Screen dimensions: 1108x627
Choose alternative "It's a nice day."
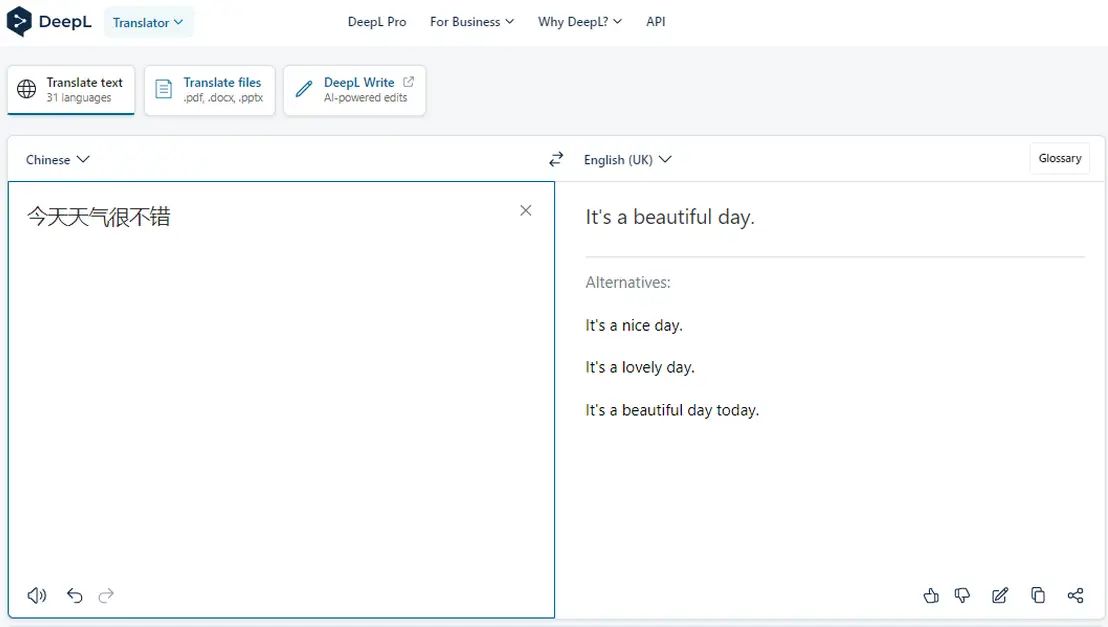click(x=634, y=325)
